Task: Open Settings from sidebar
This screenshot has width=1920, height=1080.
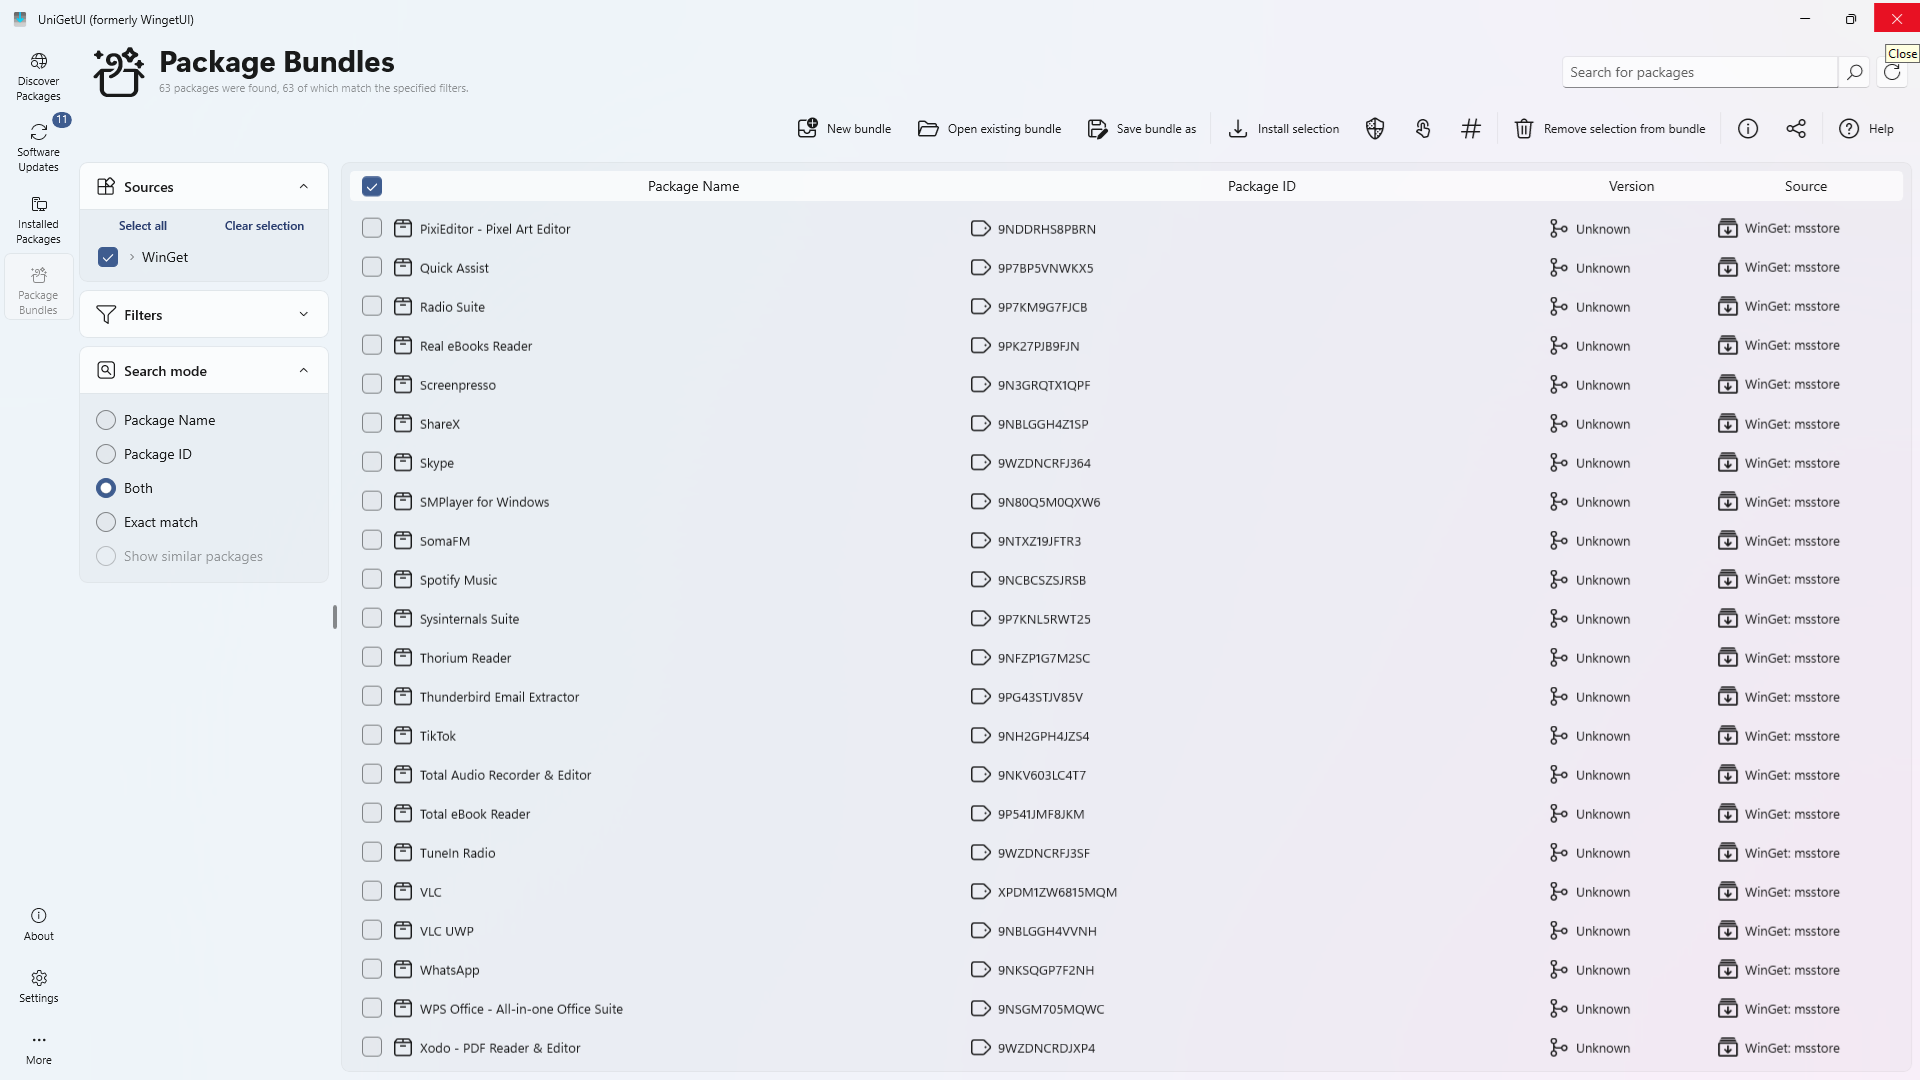Action: pos(38,986)
